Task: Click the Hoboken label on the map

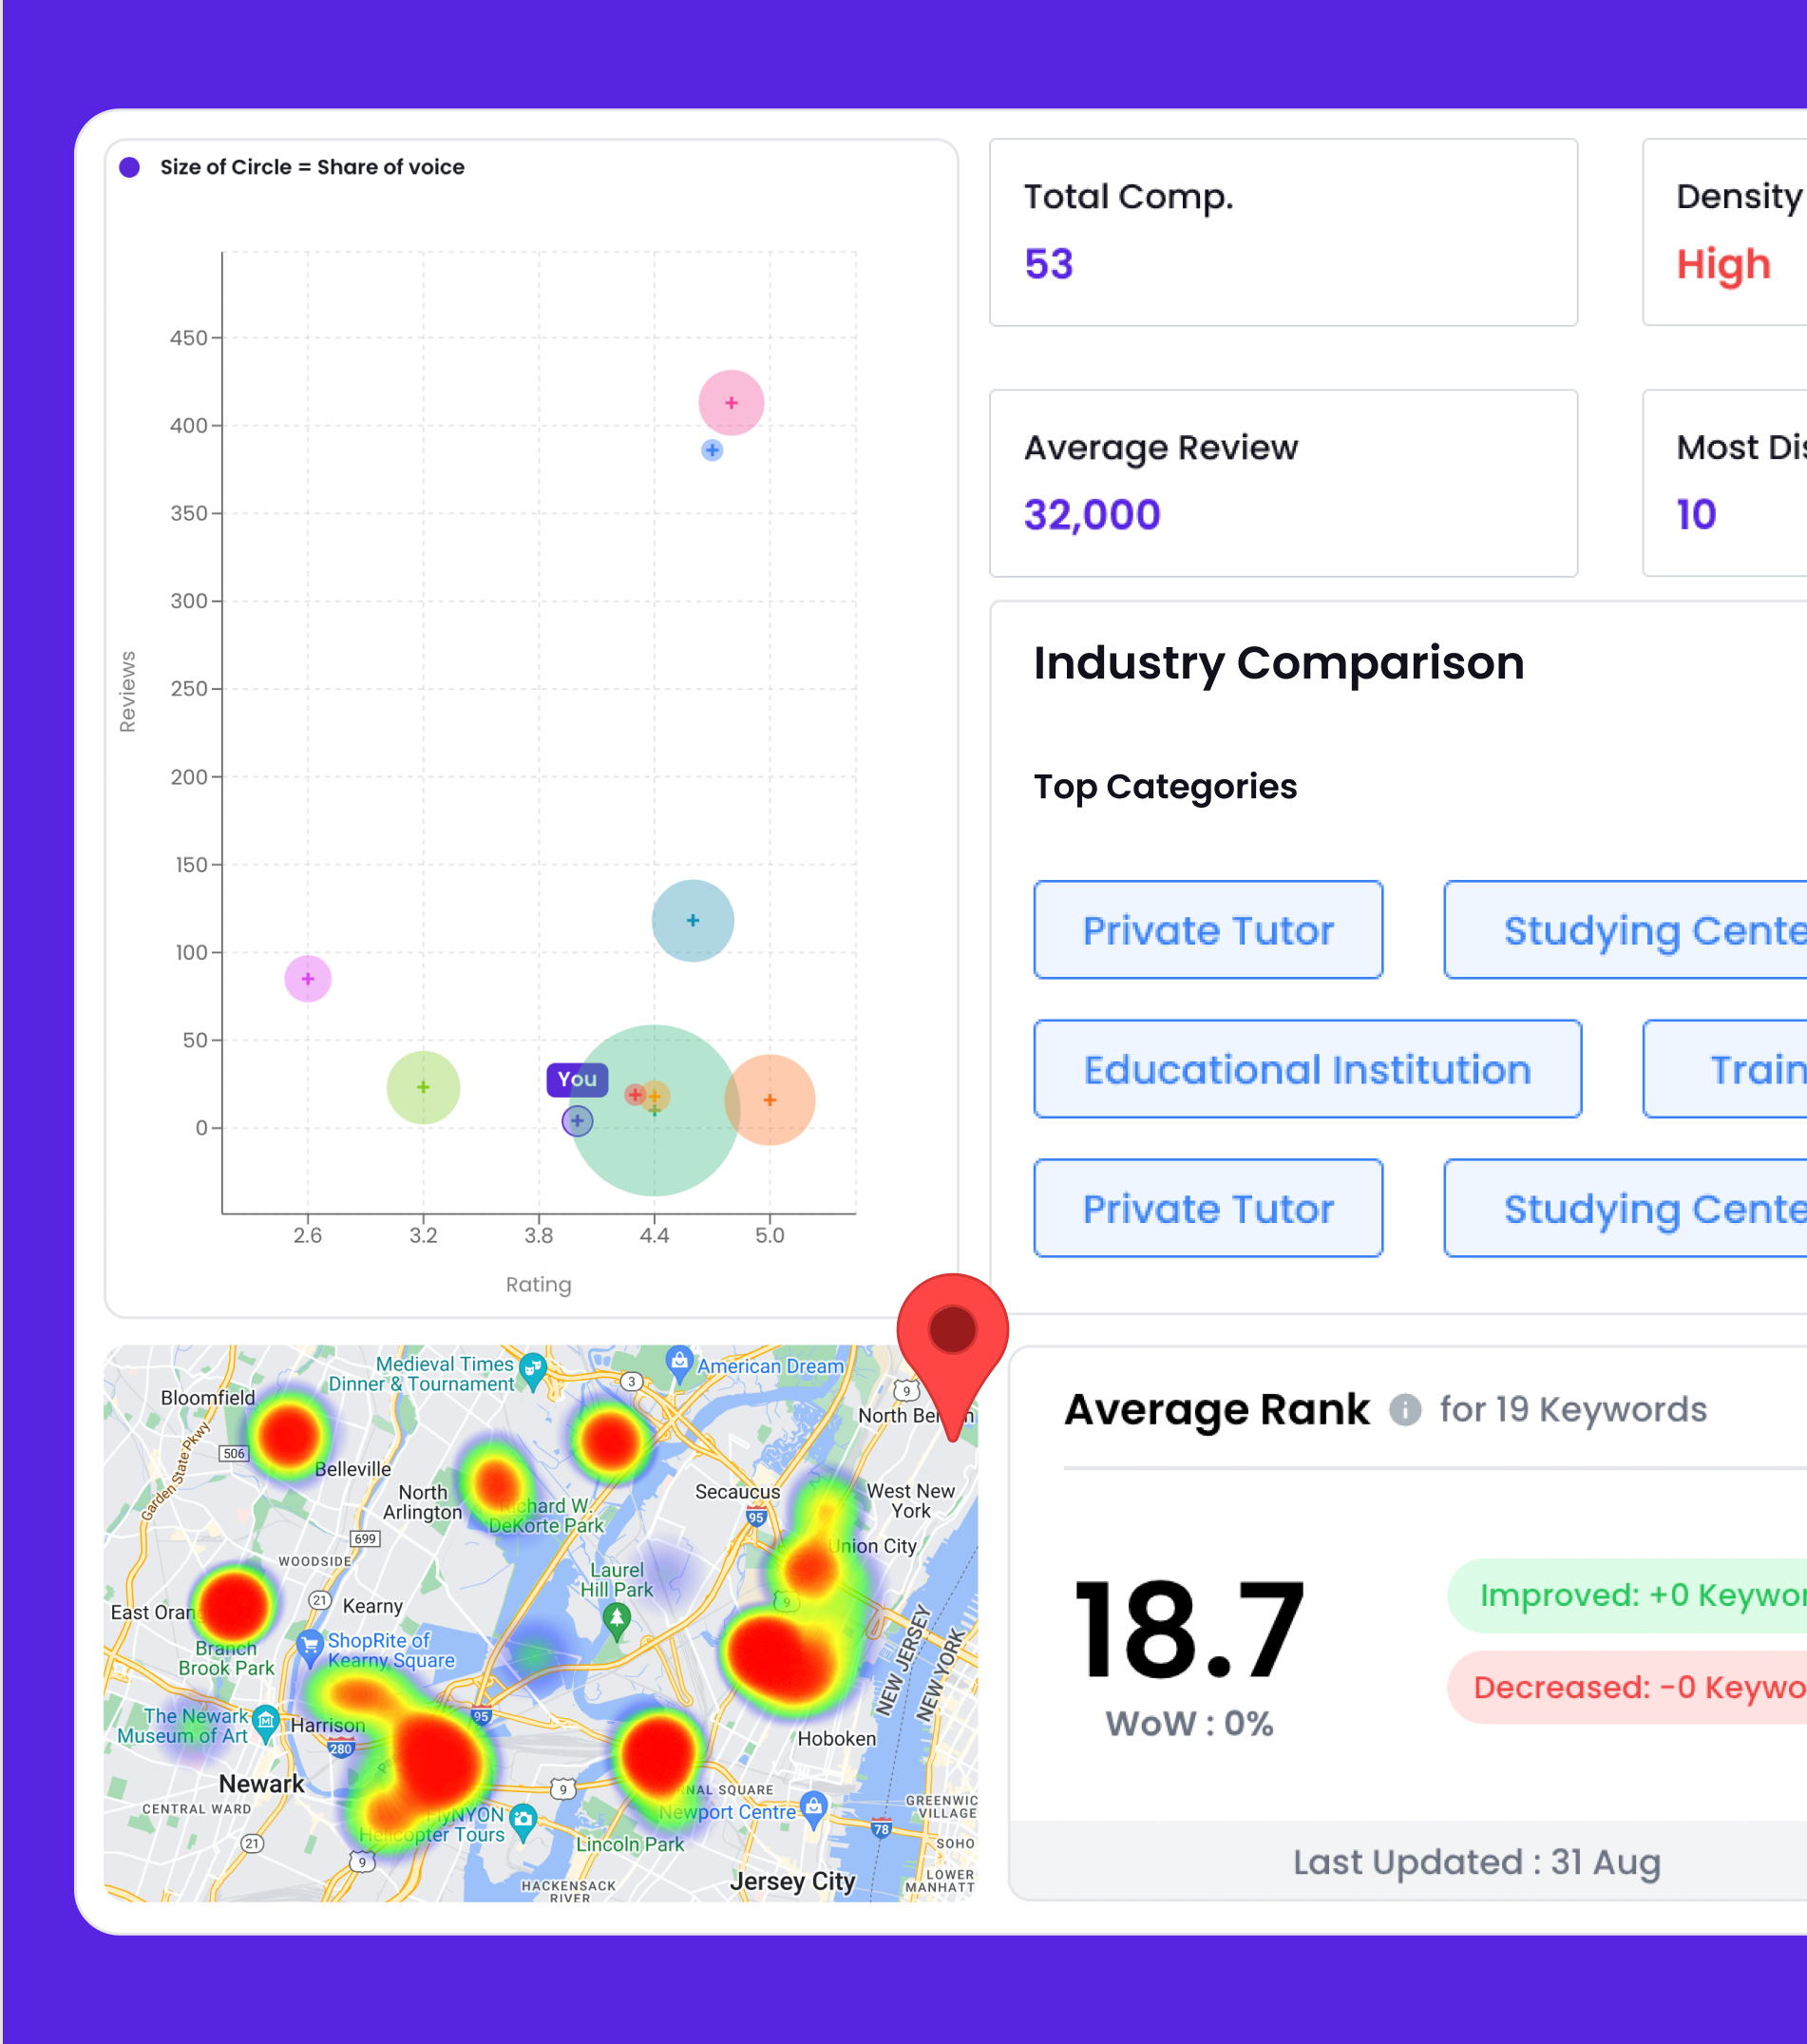Action: pos(836,1738)
